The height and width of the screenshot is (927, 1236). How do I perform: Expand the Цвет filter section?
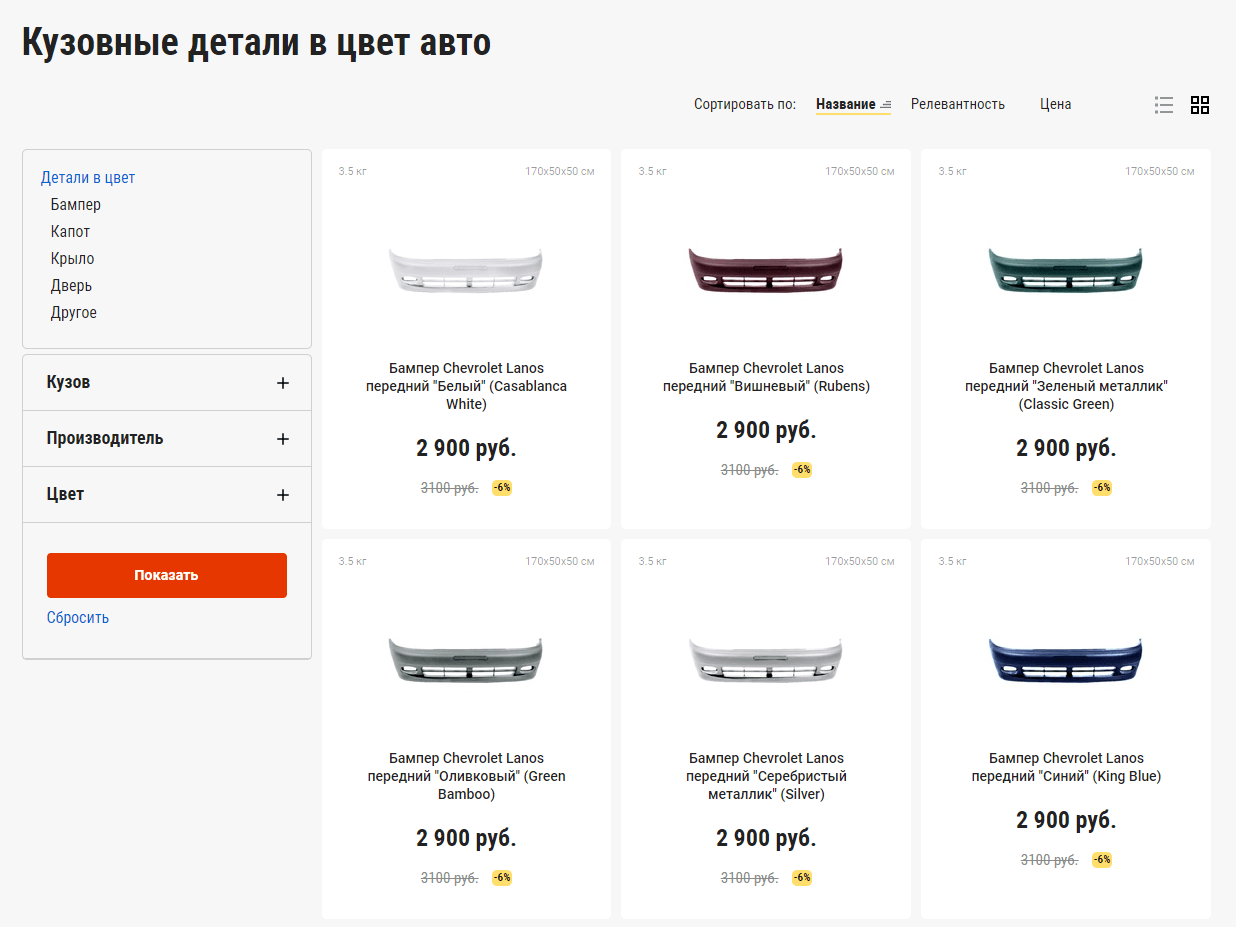(x=283, y=495)
